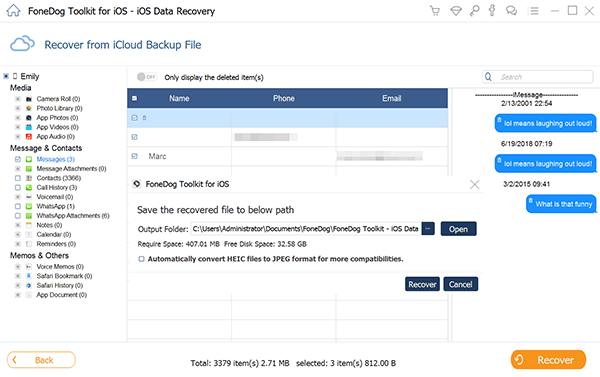Click the Open folder button
This screenshot has width=600, height=377.
458,229
